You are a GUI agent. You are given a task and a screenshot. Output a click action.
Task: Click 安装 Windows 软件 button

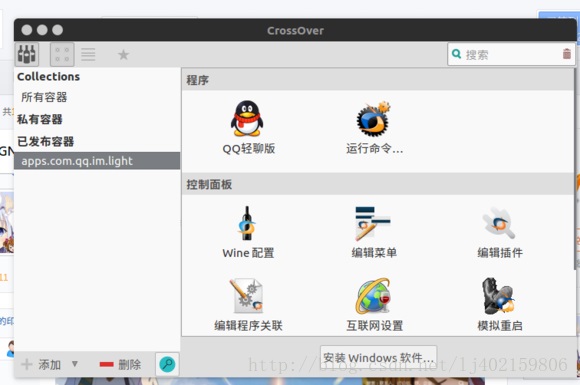378,358
